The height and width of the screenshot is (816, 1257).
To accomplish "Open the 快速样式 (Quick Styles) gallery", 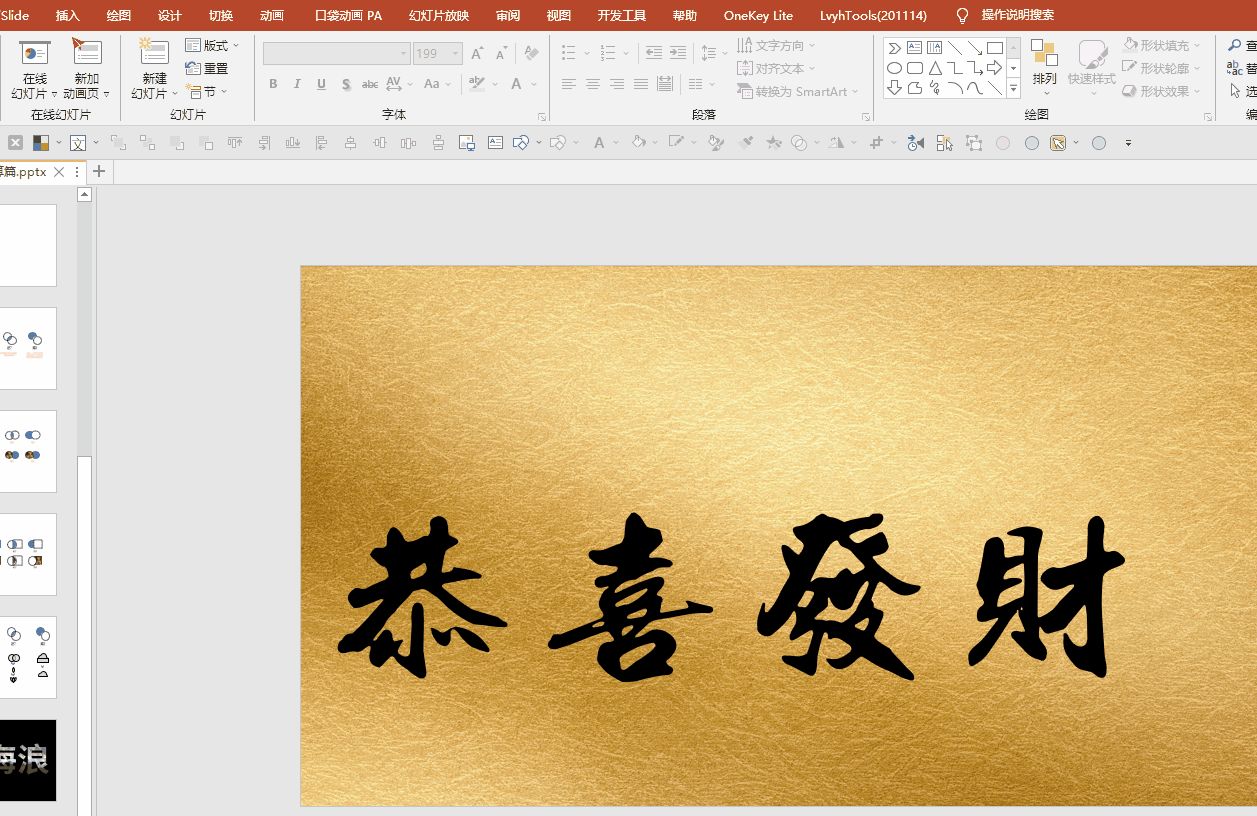I will pyautogui.click(x=1092, y=60).
